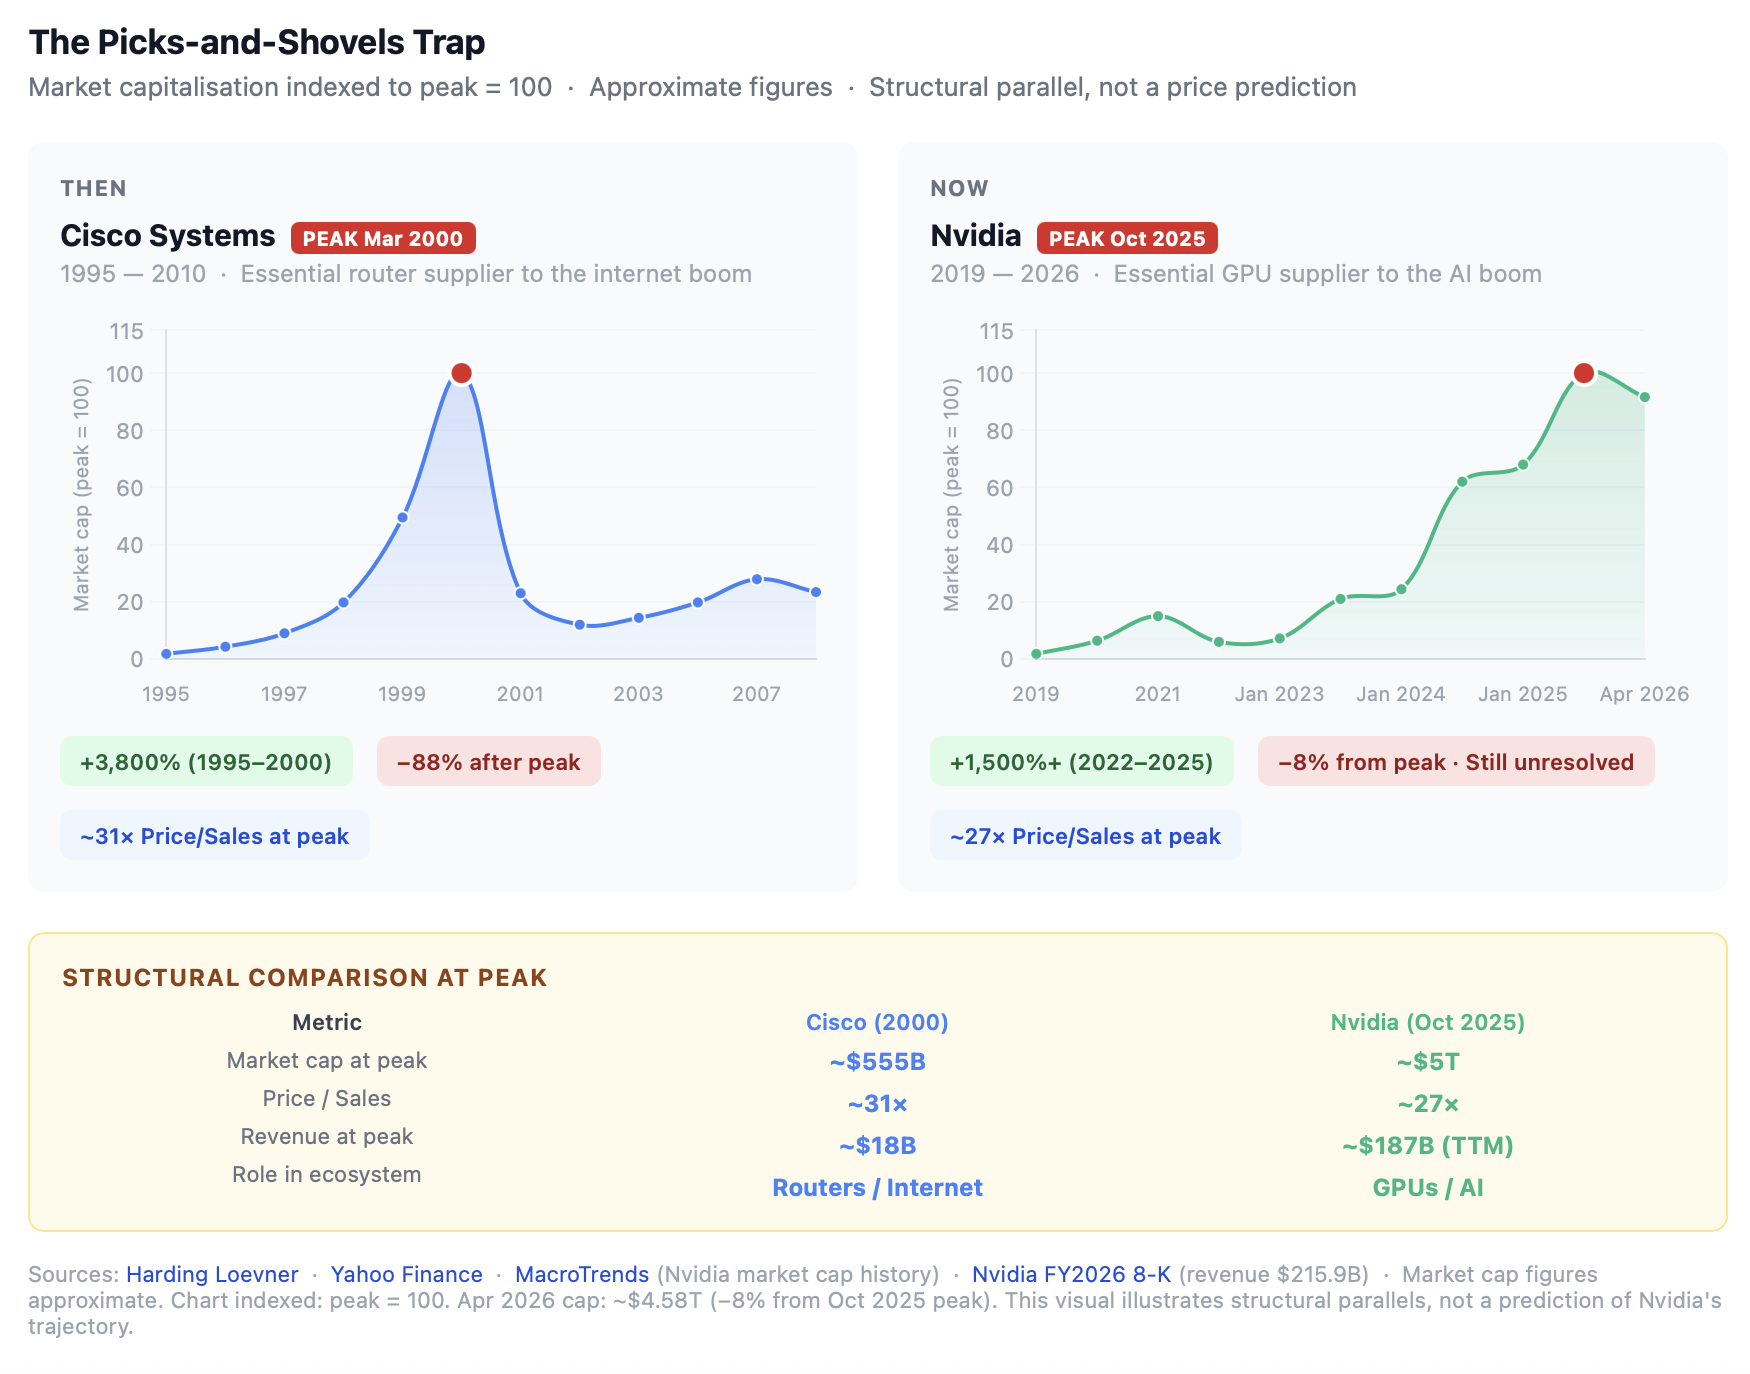Follow the MacroTrends source link
This screenshot has width=1750, height=1374.
(582, 1274)
